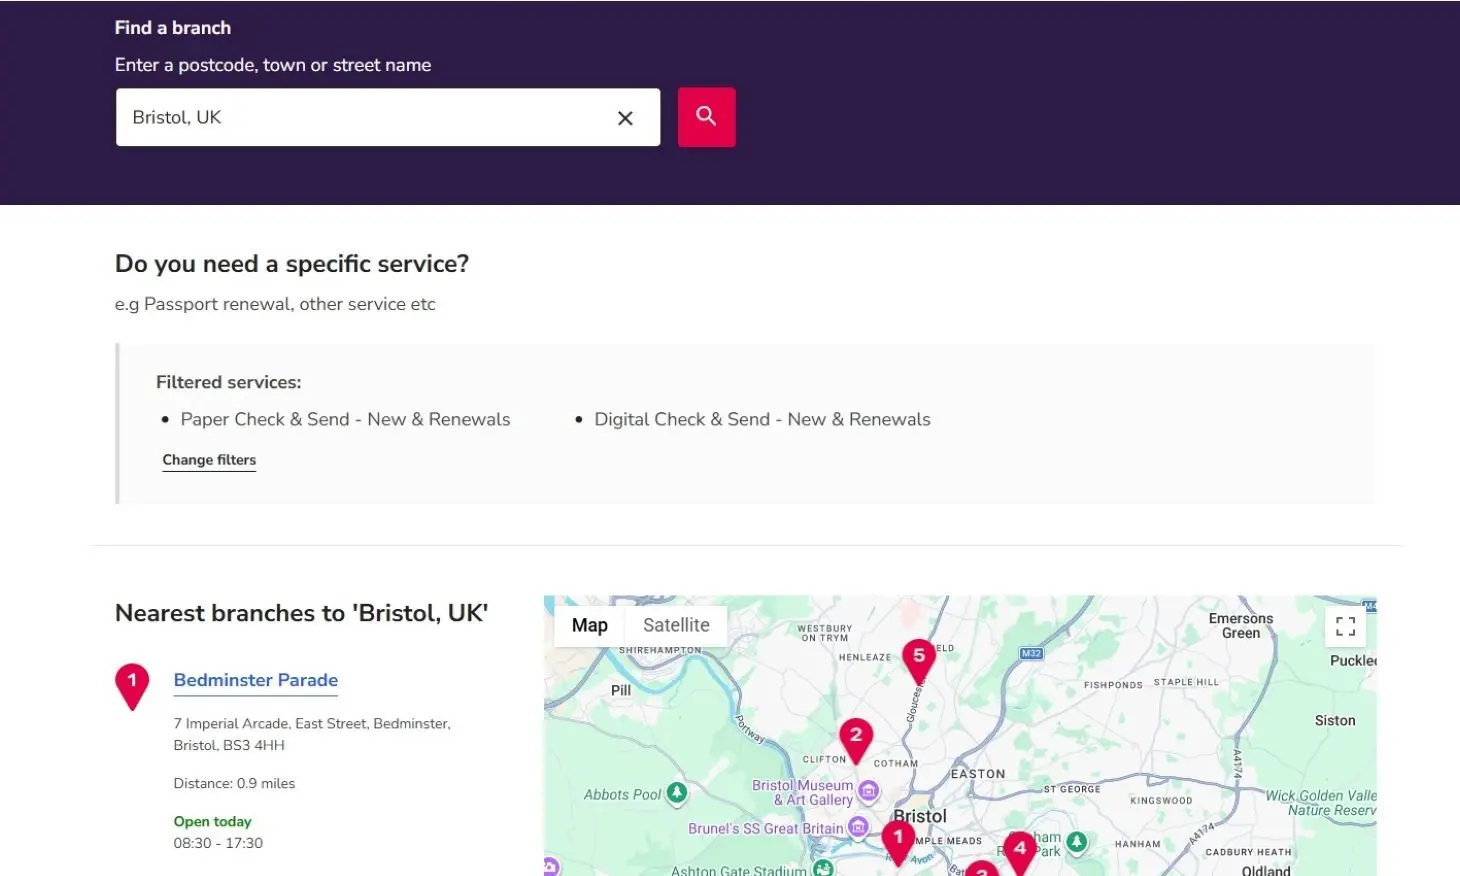Click 'Emersons Green' label on map
This screenshot has width=1460, height=876.
[1241, 626]
